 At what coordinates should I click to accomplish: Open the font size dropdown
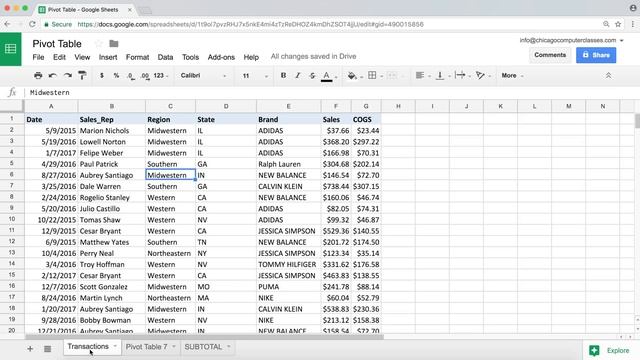pyautogui.click(x=255, y=76)
